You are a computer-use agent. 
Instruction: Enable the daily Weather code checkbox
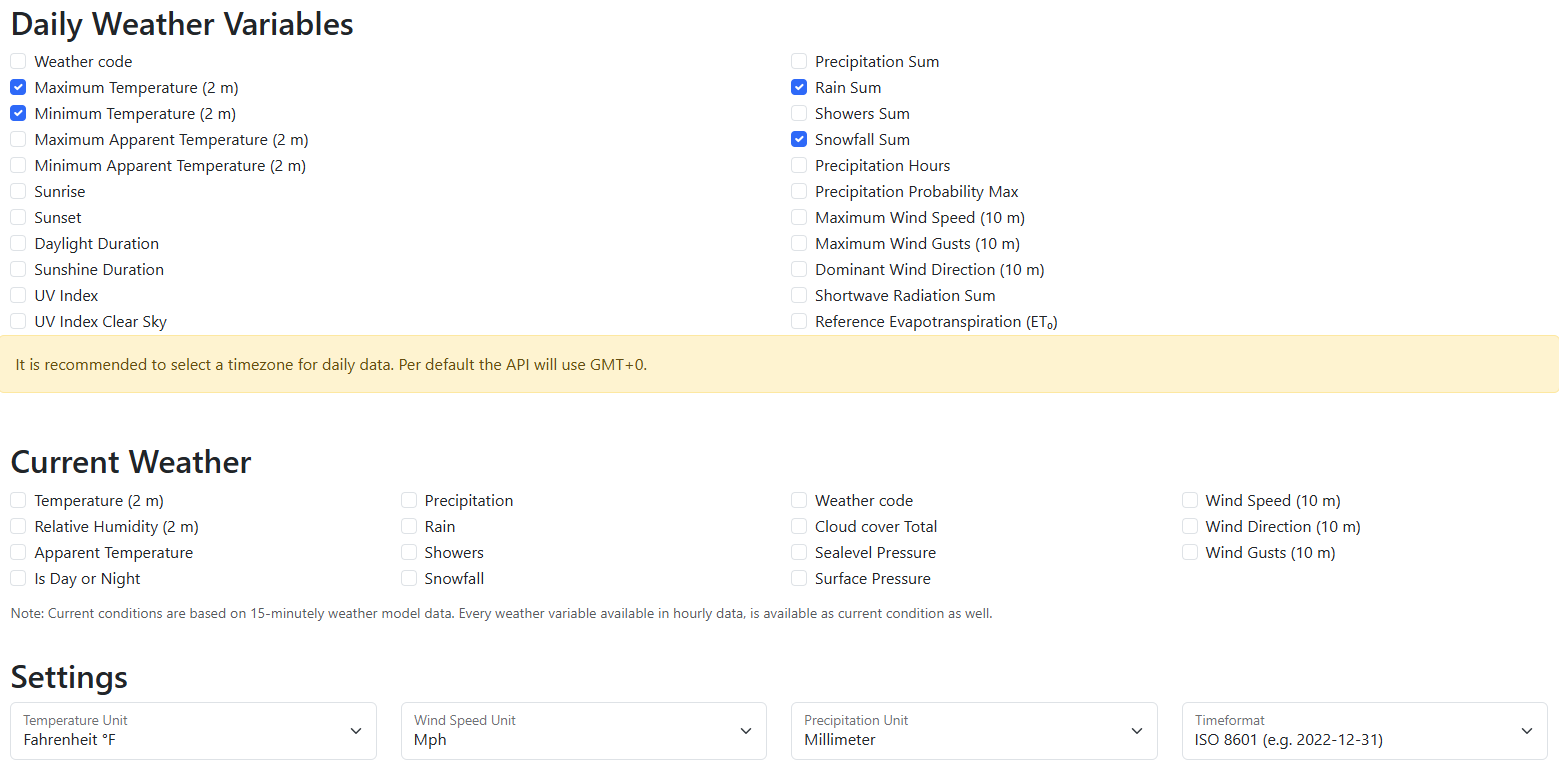point(18,62)
